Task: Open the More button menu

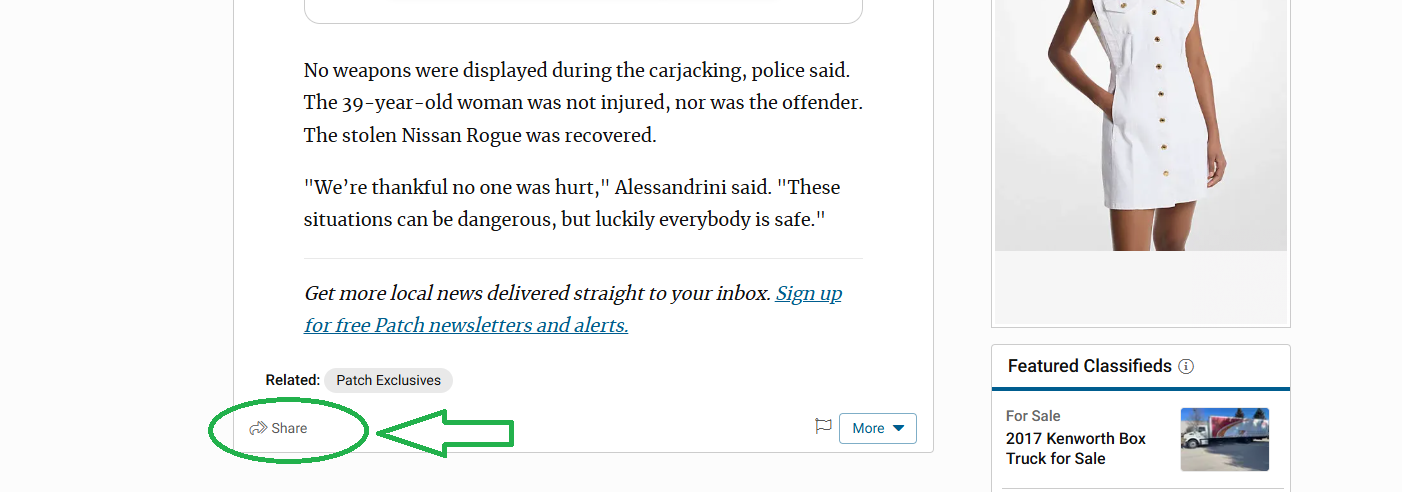Action: [878, 428]
